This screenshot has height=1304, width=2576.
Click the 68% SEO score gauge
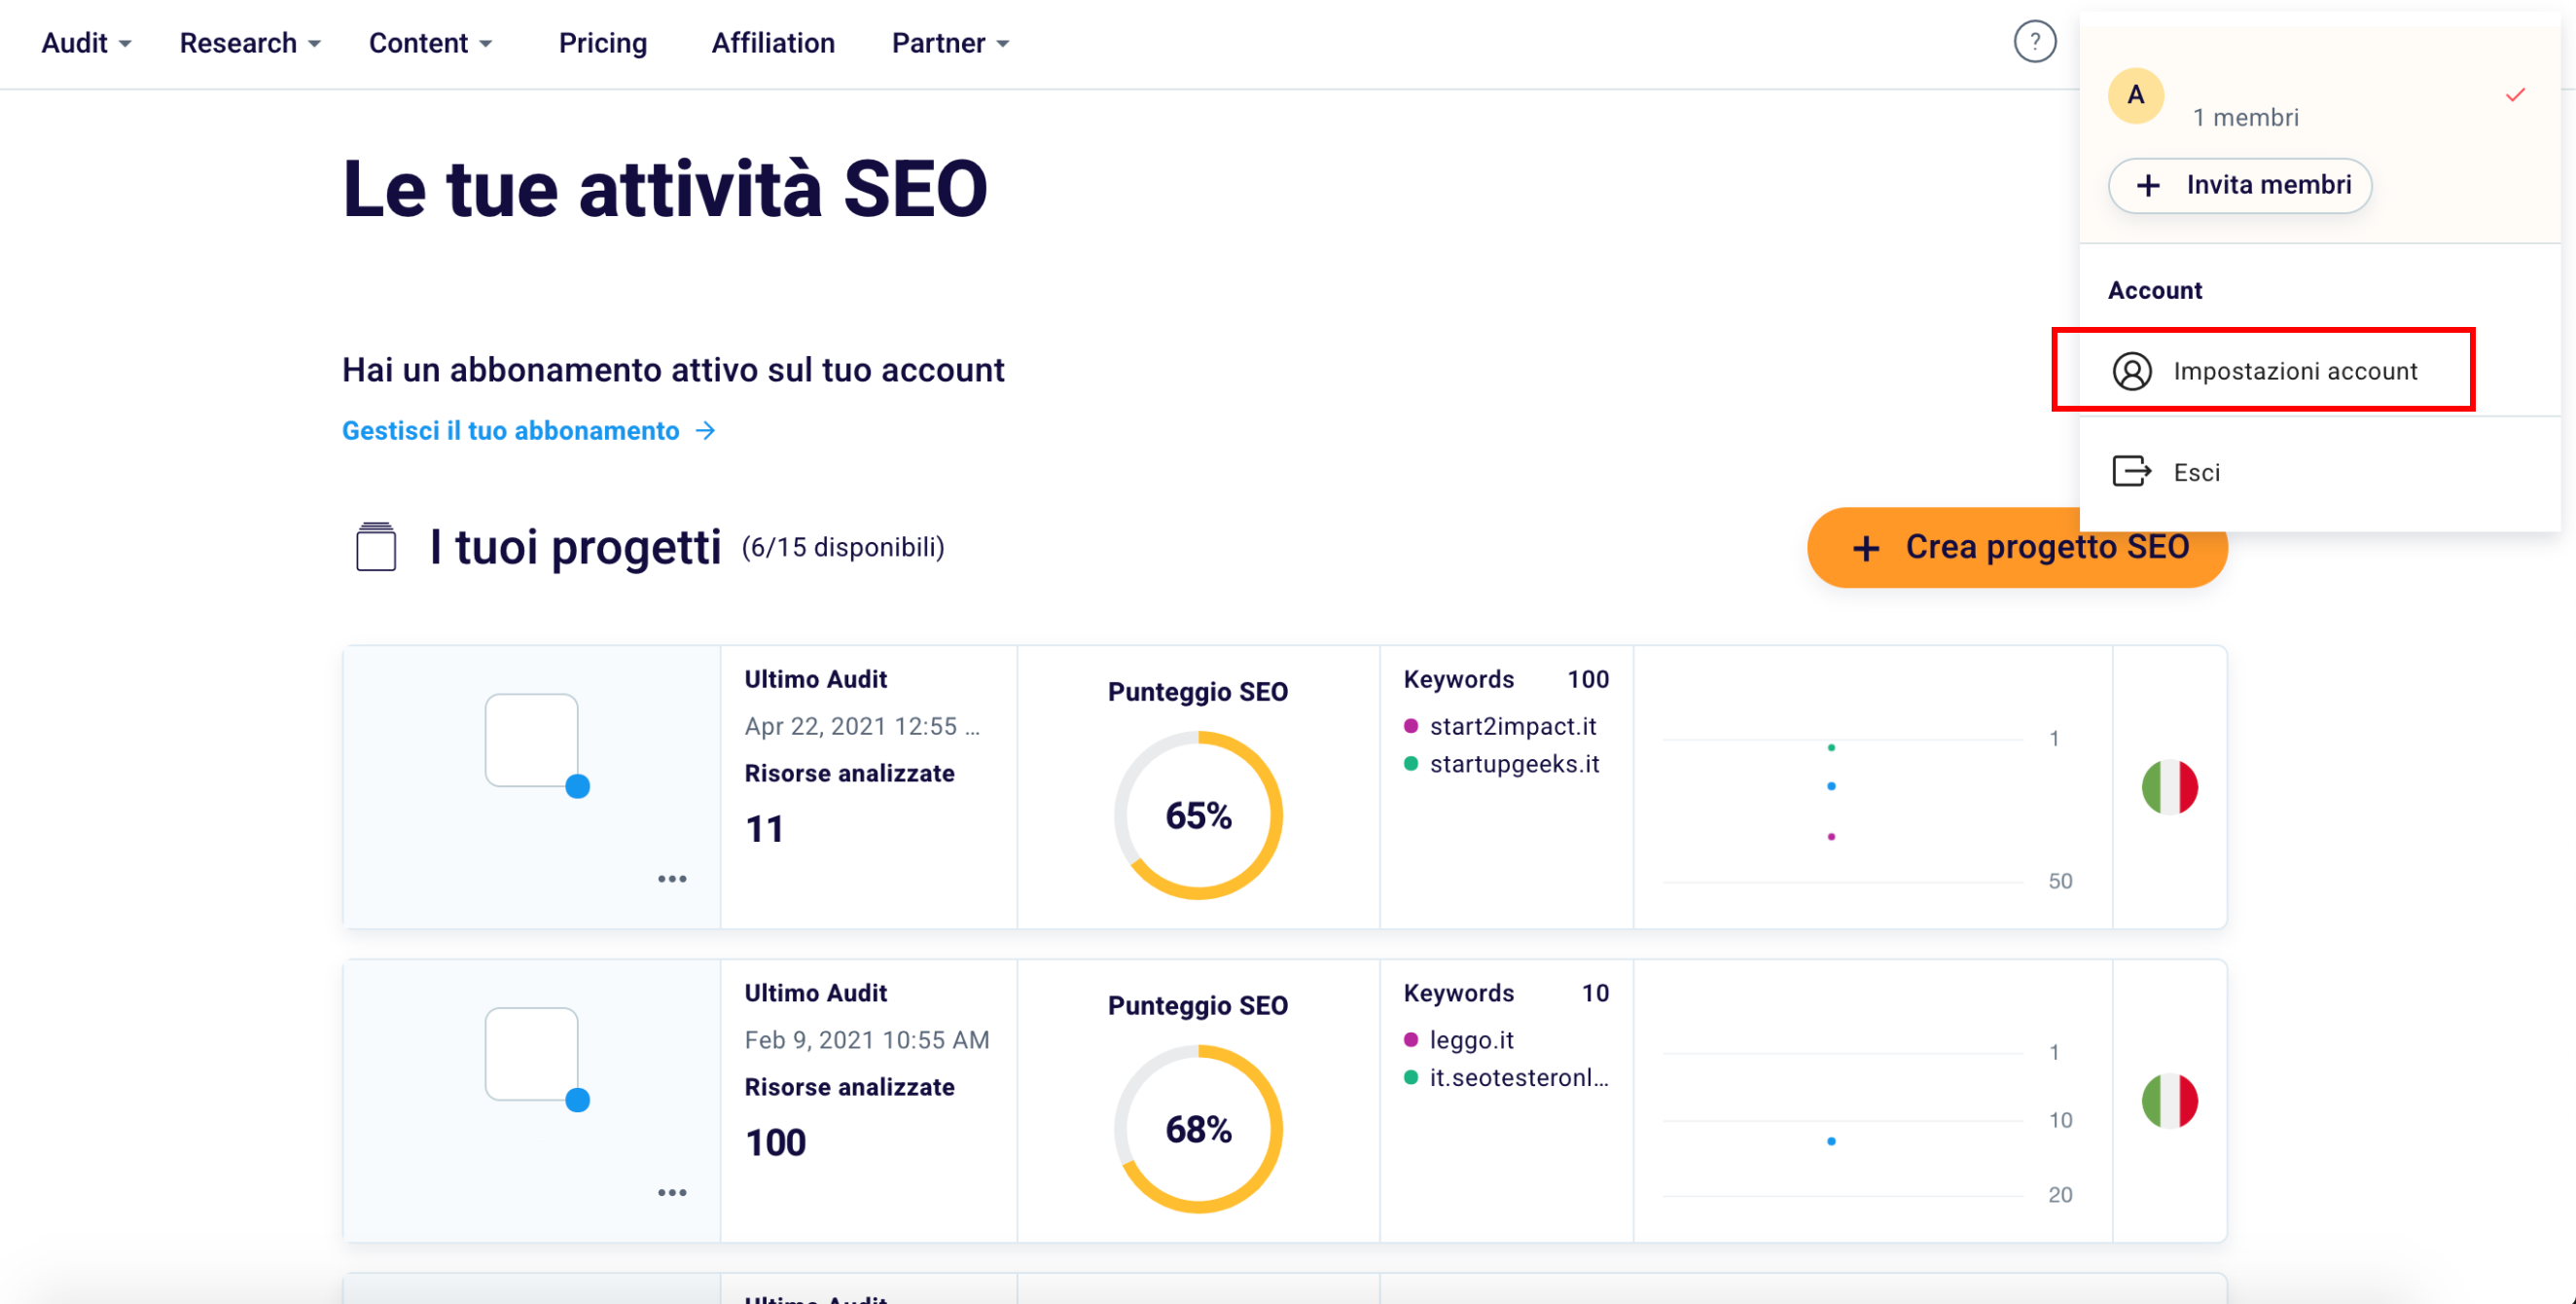tap(1197, 1129)
